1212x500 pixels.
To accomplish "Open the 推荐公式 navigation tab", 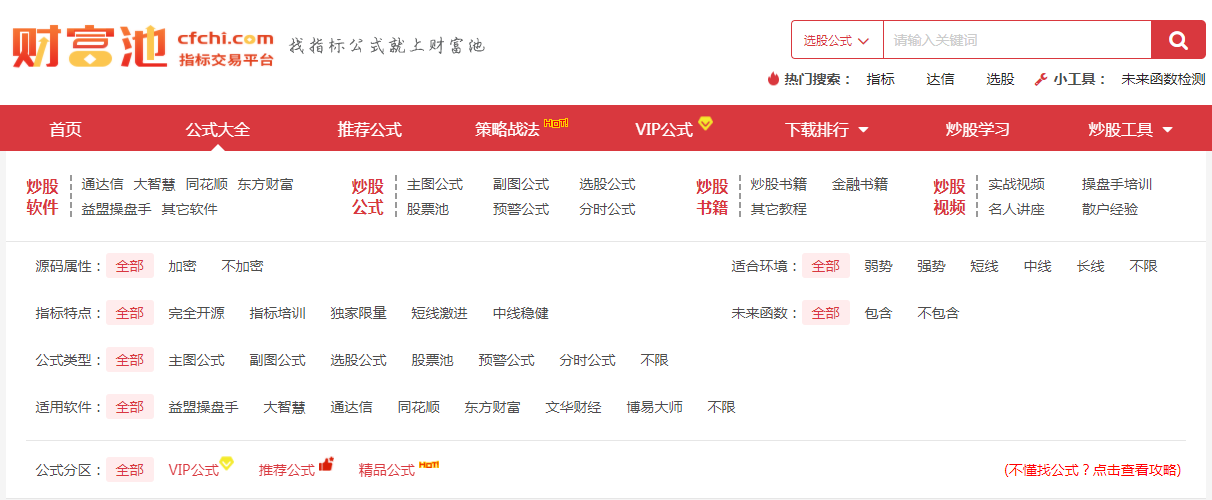I will click(370, 129).
